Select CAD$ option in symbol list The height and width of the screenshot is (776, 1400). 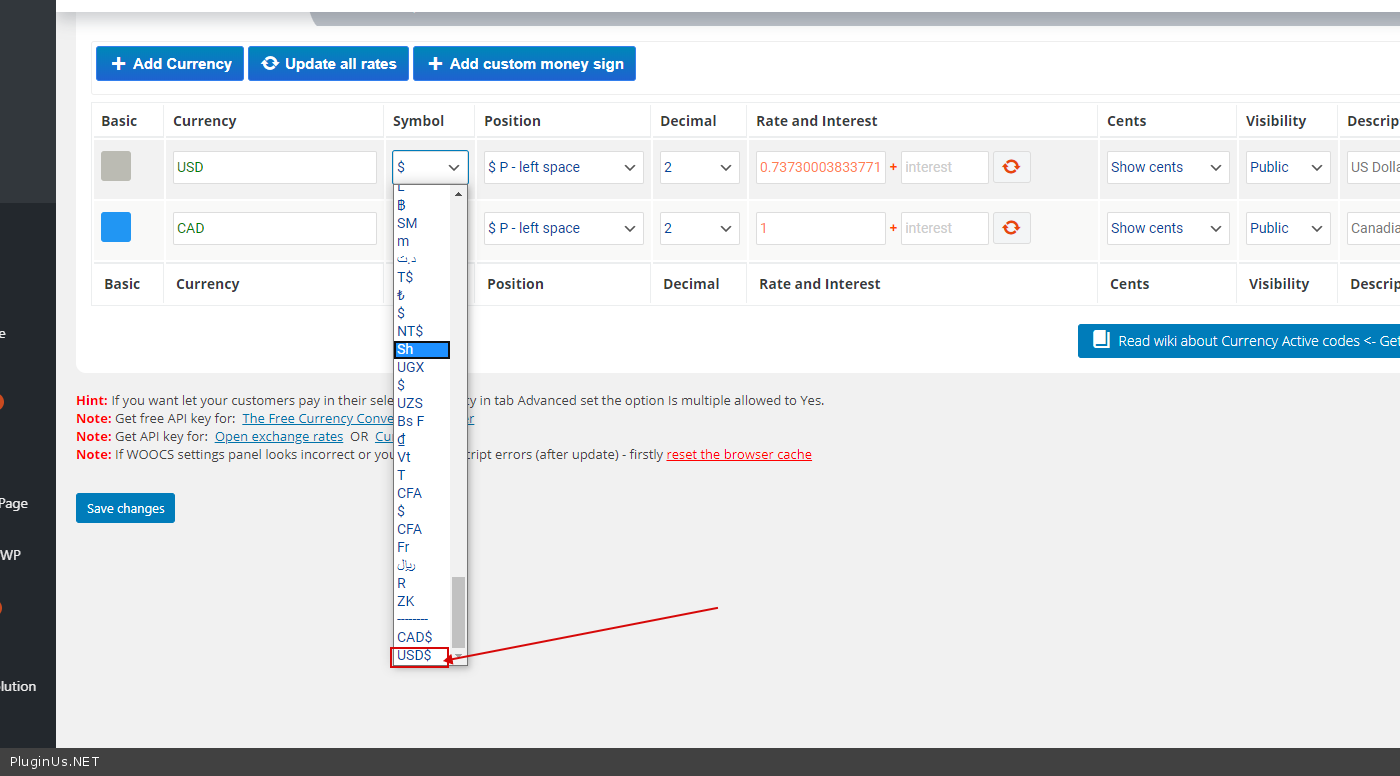coord(415,637)
